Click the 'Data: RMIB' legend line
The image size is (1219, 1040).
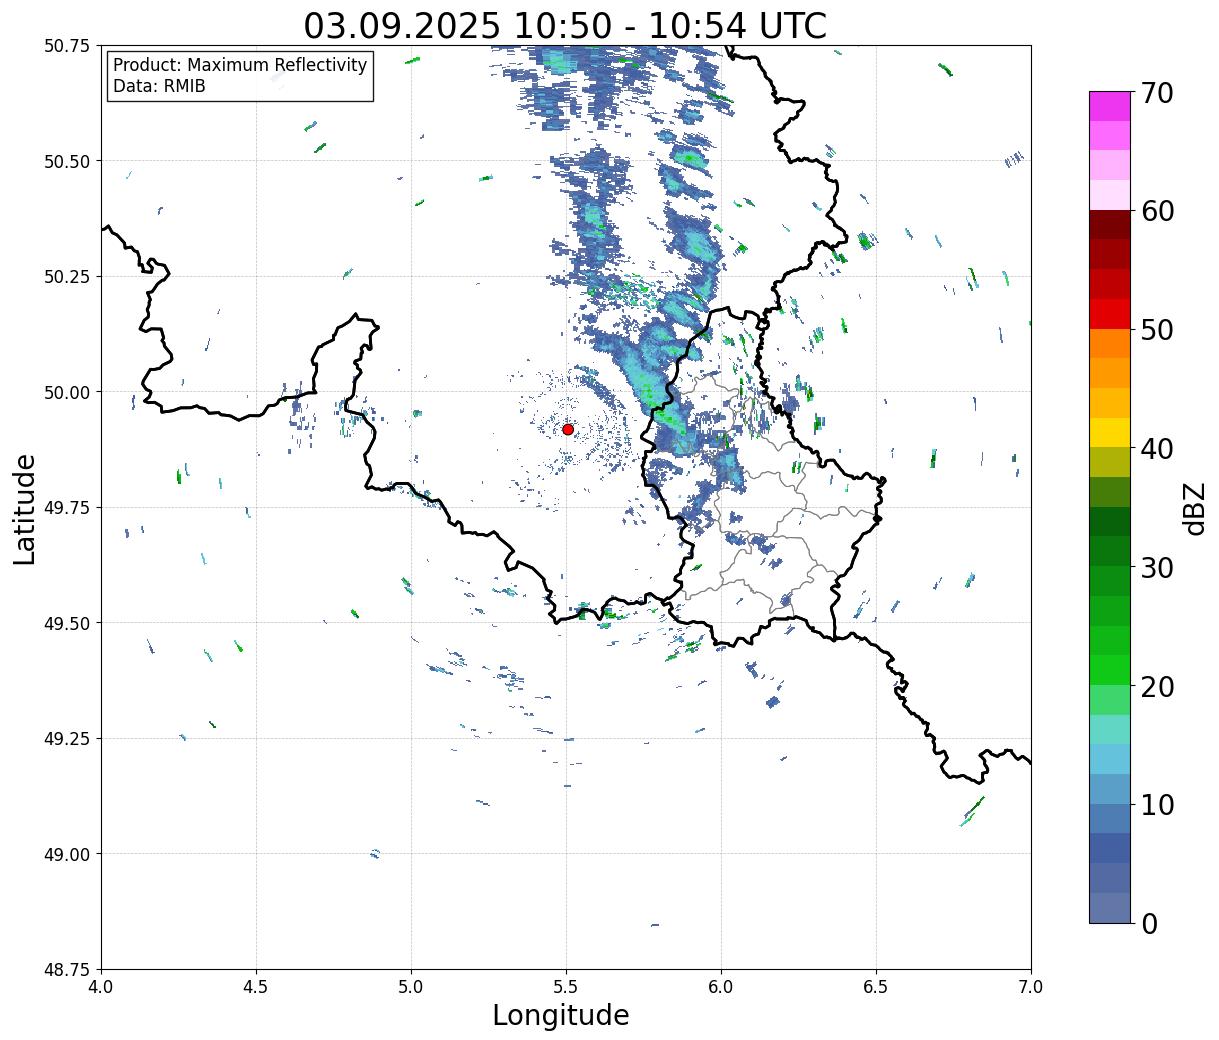coord(159,86)
